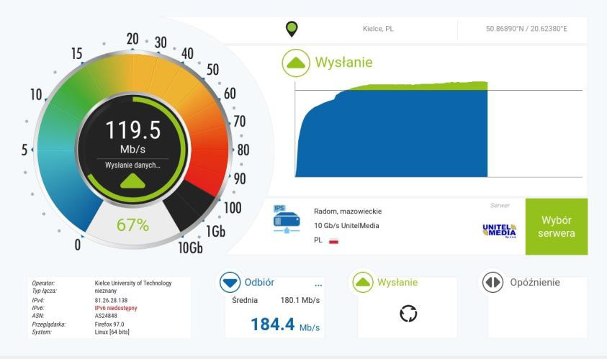Click the spinning refresh icon under Wysłanie
This screenshot has height=360, width=608.
point(408,313)
